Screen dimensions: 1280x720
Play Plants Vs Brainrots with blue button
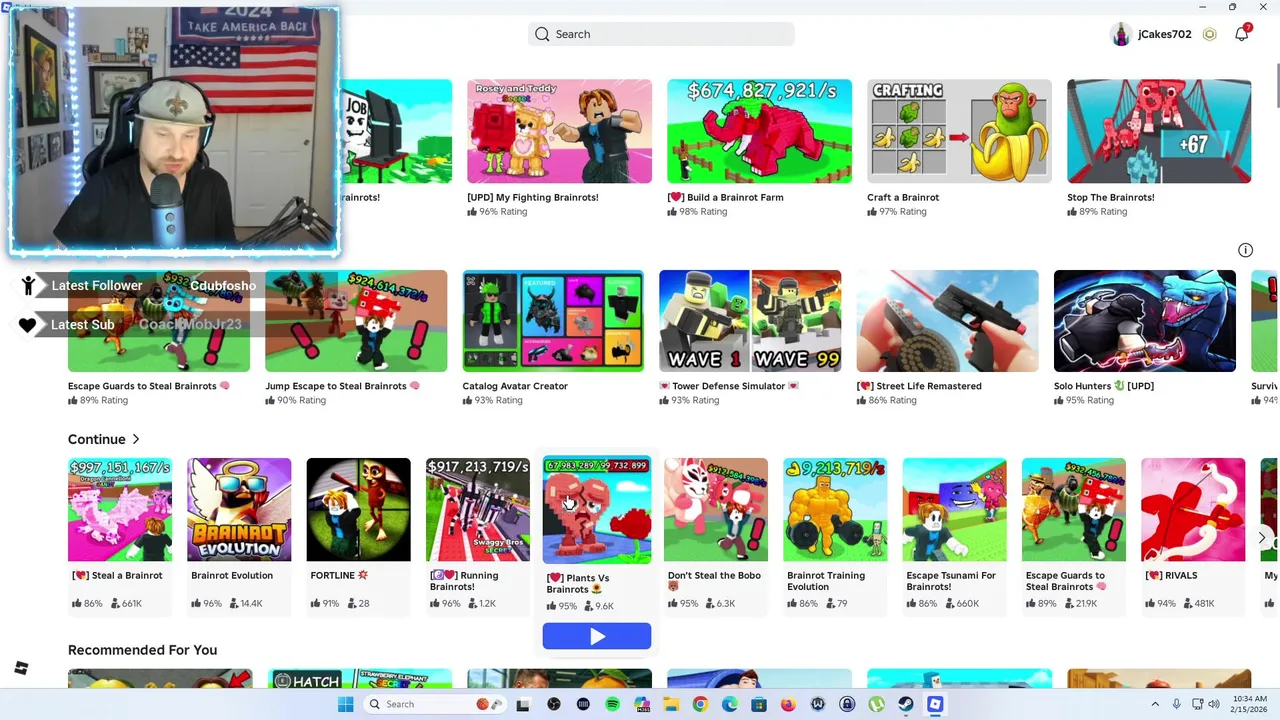(x=597, y=636)
